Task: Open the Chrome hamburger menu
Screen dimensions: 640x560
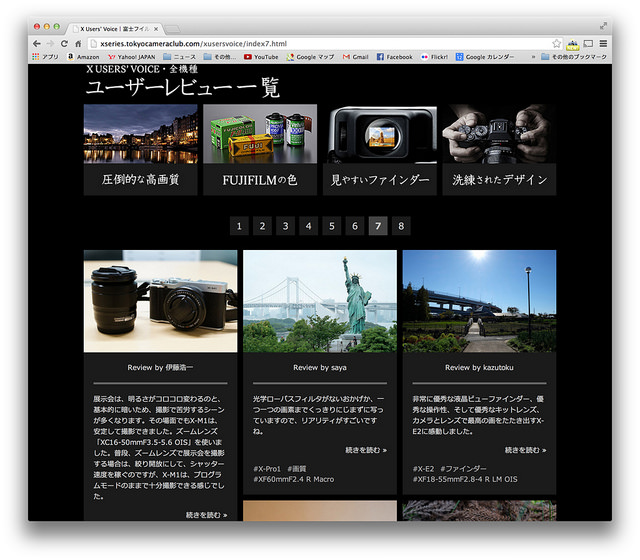Action: (x=602, y=44)
